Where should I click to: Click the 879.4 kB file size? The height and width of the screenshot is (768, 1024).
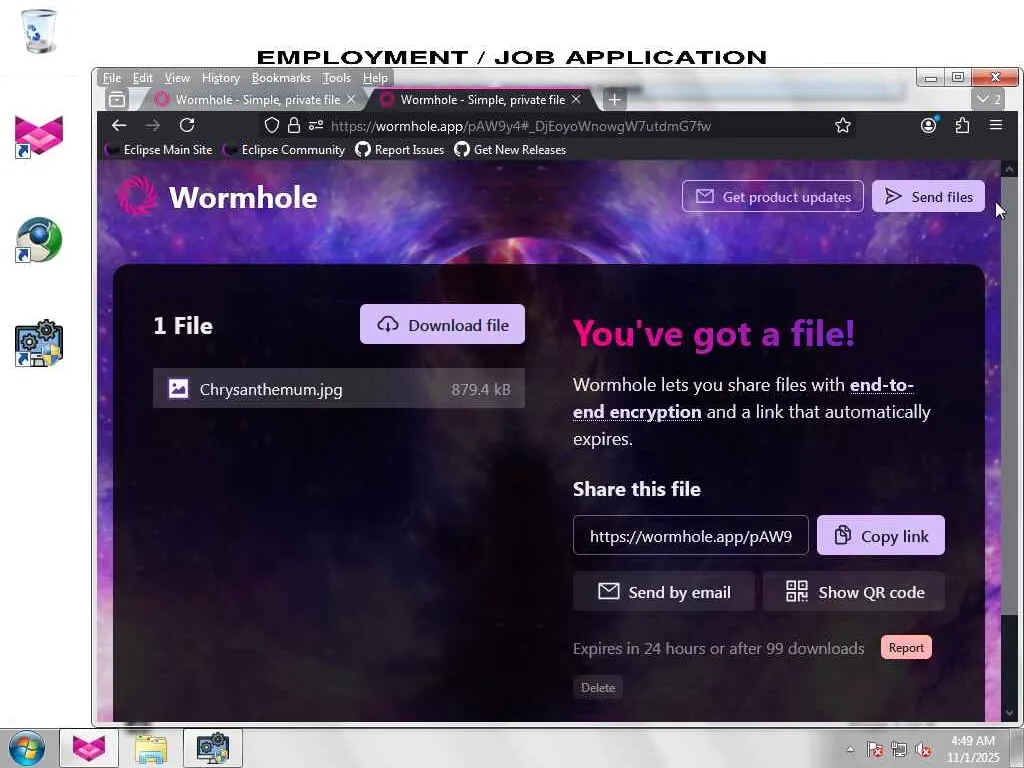481,389
